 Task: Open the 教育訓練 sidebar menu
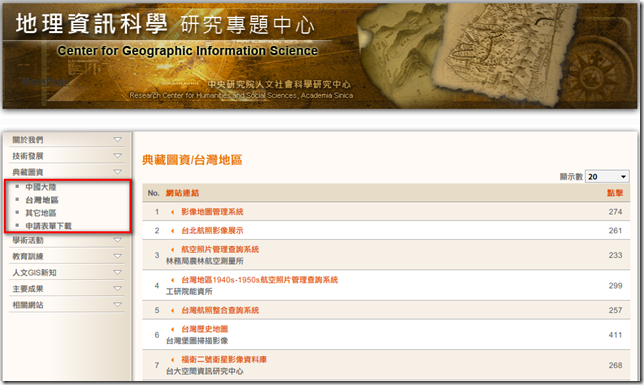(x=28, y=256)
